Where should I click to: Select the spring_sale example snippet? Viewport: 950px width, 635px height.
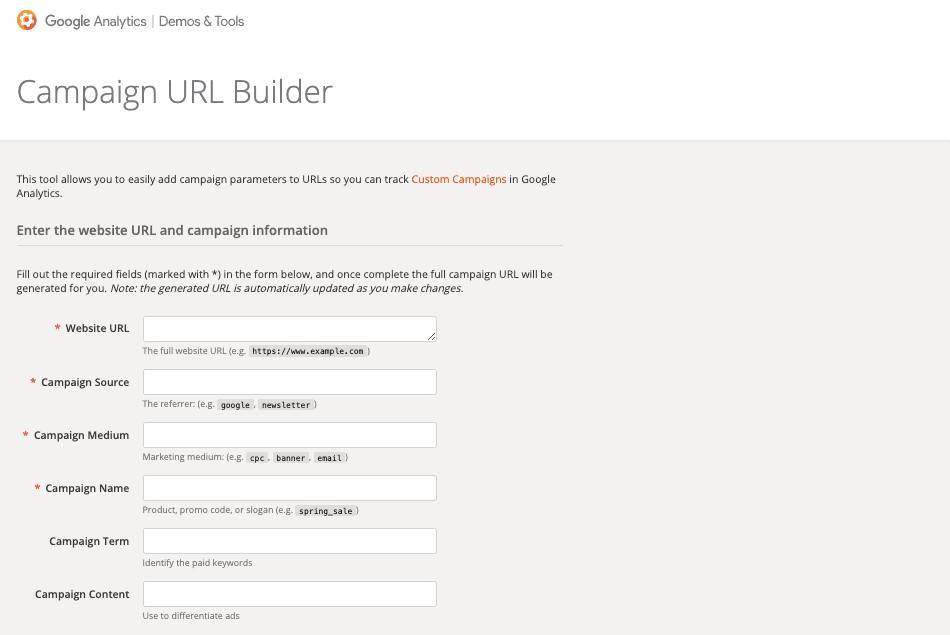326,510
